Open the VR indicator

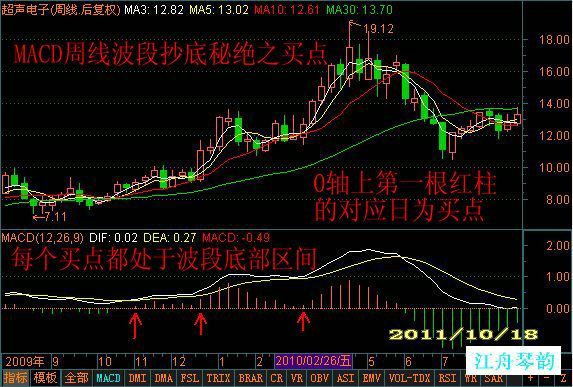click(x=296, y=377)
